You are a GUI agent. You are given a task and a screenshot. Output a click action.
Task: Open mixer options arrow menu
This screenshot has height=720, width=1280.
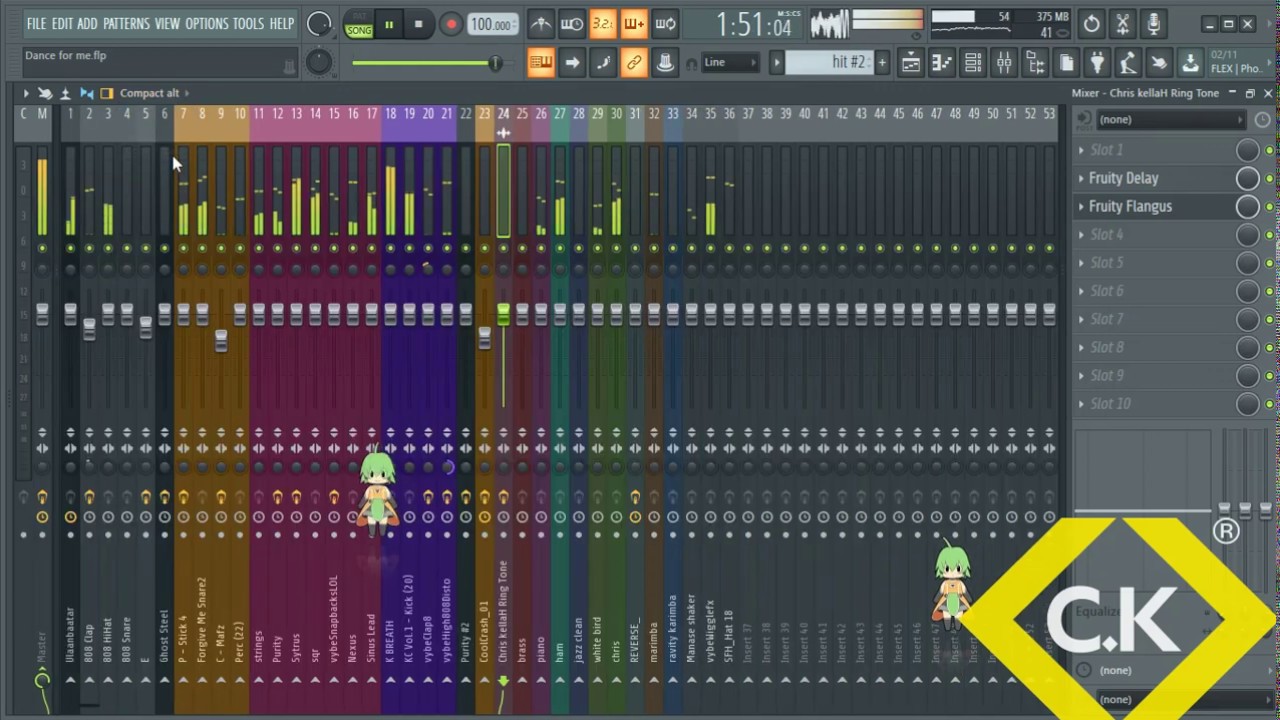click(26, 93)
